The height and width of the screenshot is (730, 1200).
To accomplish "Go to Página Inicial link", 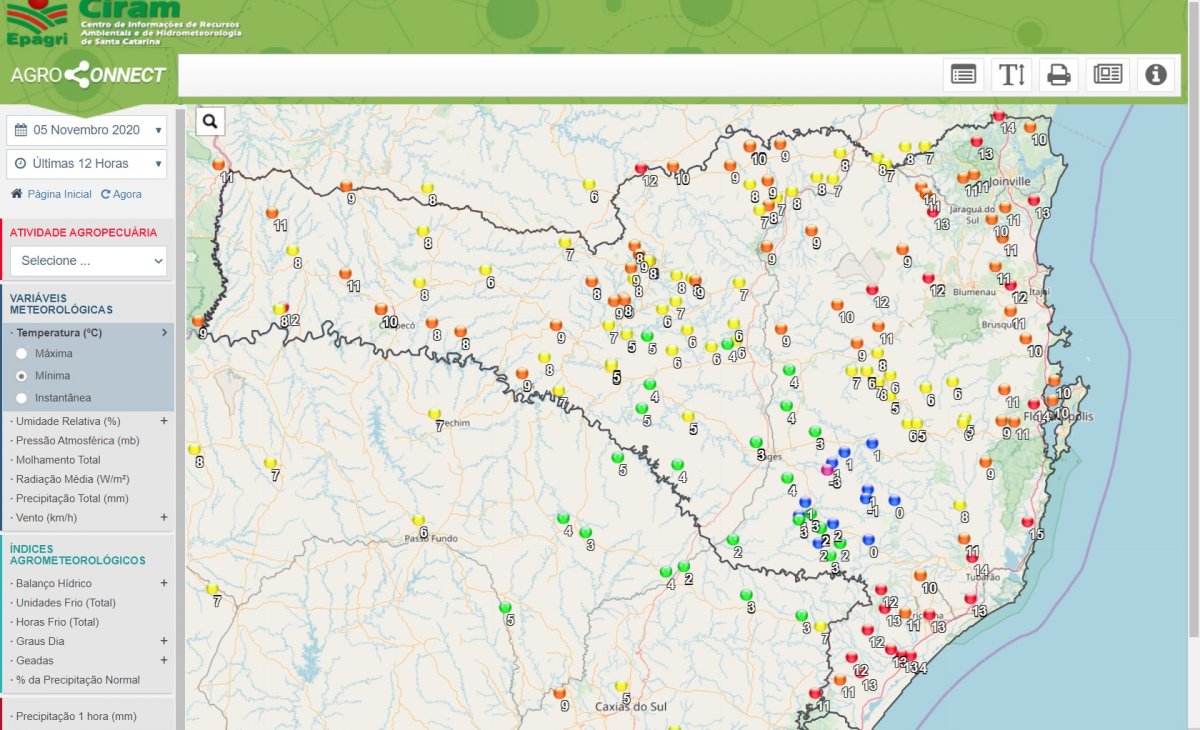I will [x=58, y=194].
